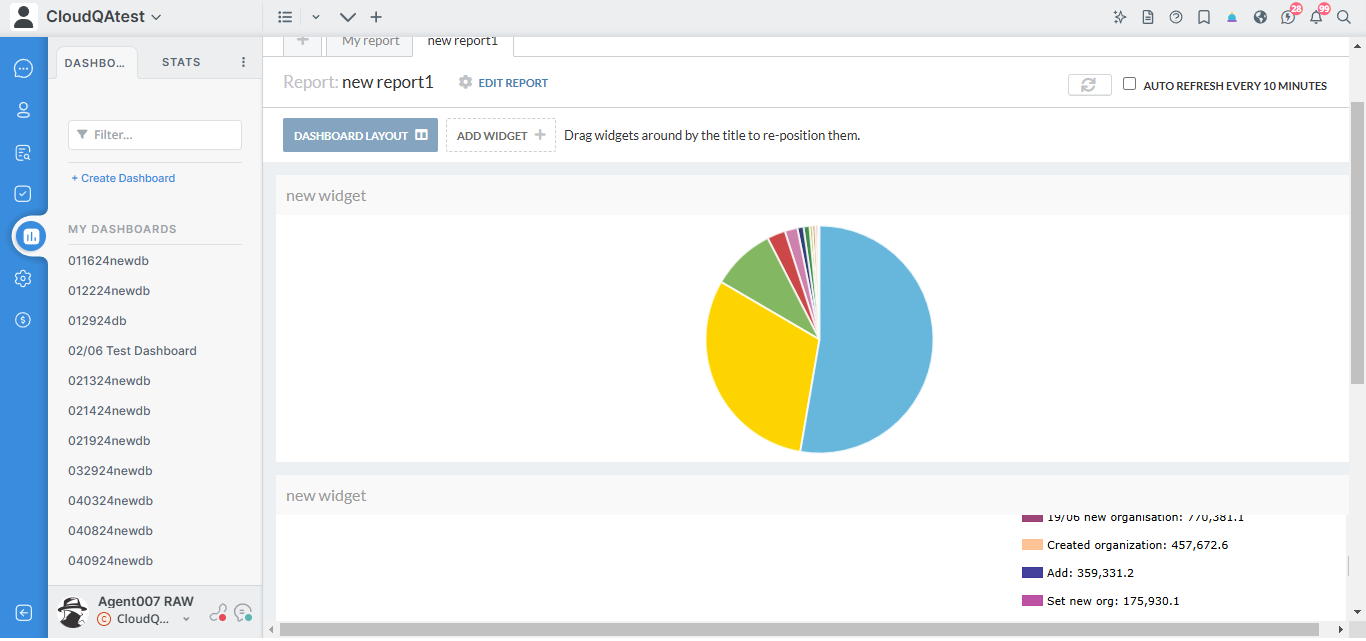Click the help question mark icon

point(1176,17)
